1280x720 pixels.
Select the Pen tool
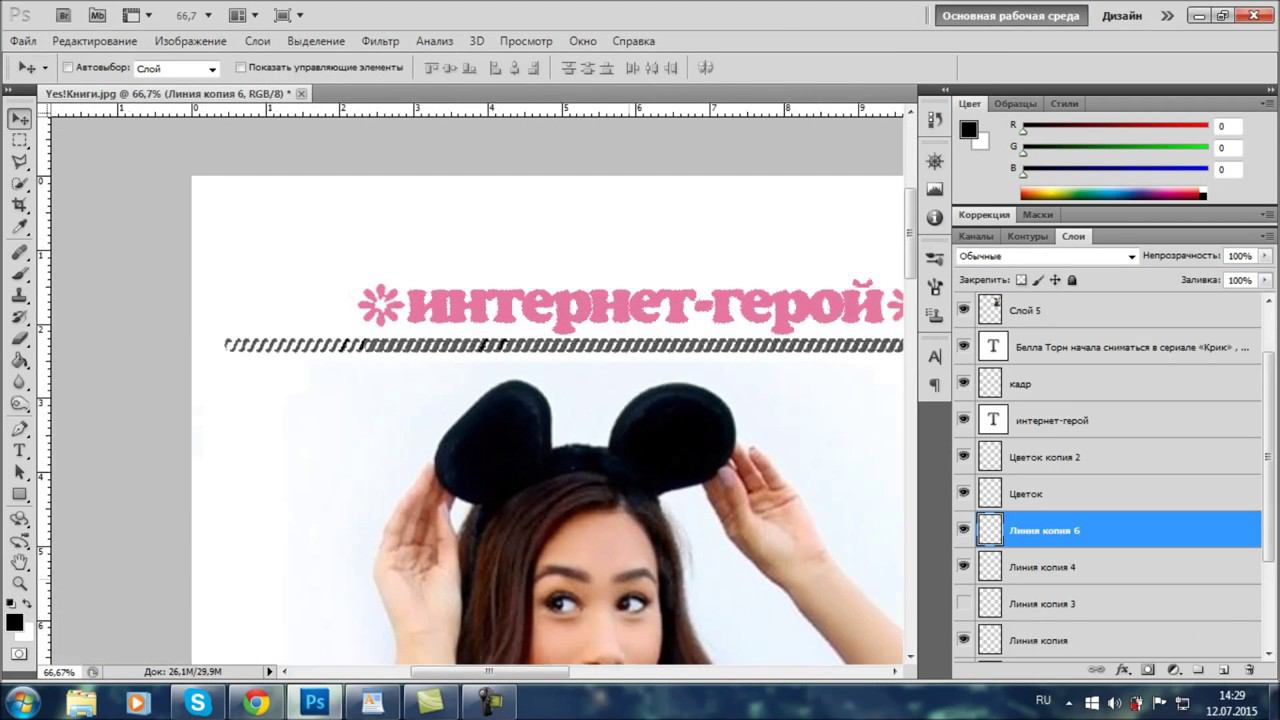[19, 429]
